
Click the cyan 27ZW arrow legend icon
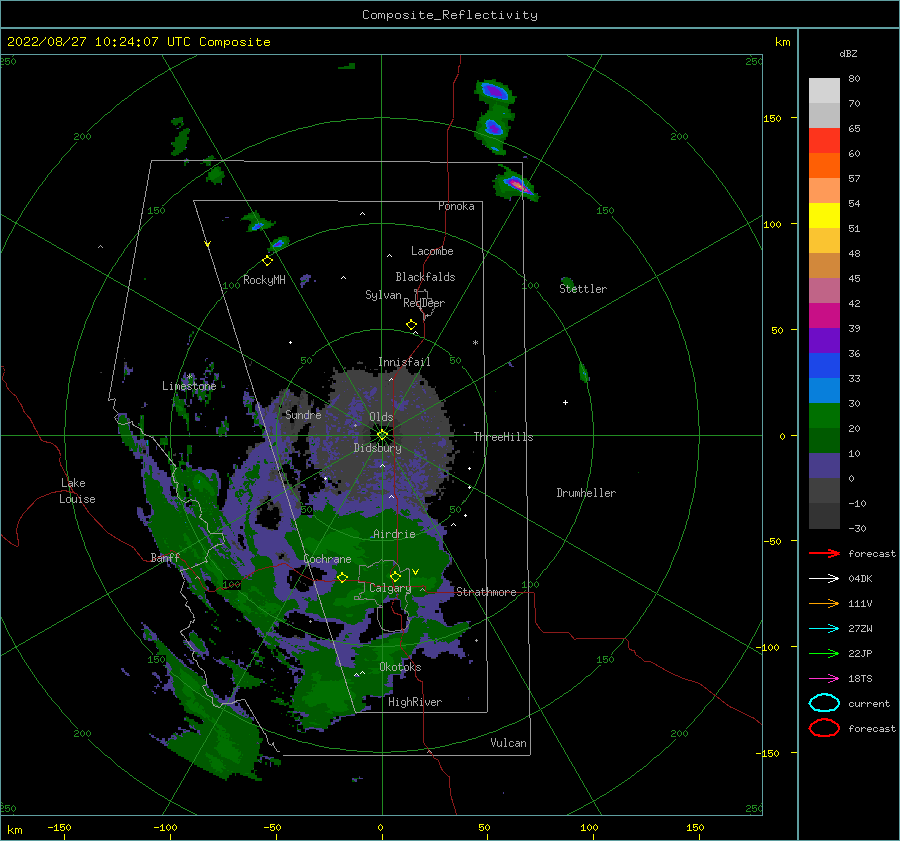tap(824, 629)
